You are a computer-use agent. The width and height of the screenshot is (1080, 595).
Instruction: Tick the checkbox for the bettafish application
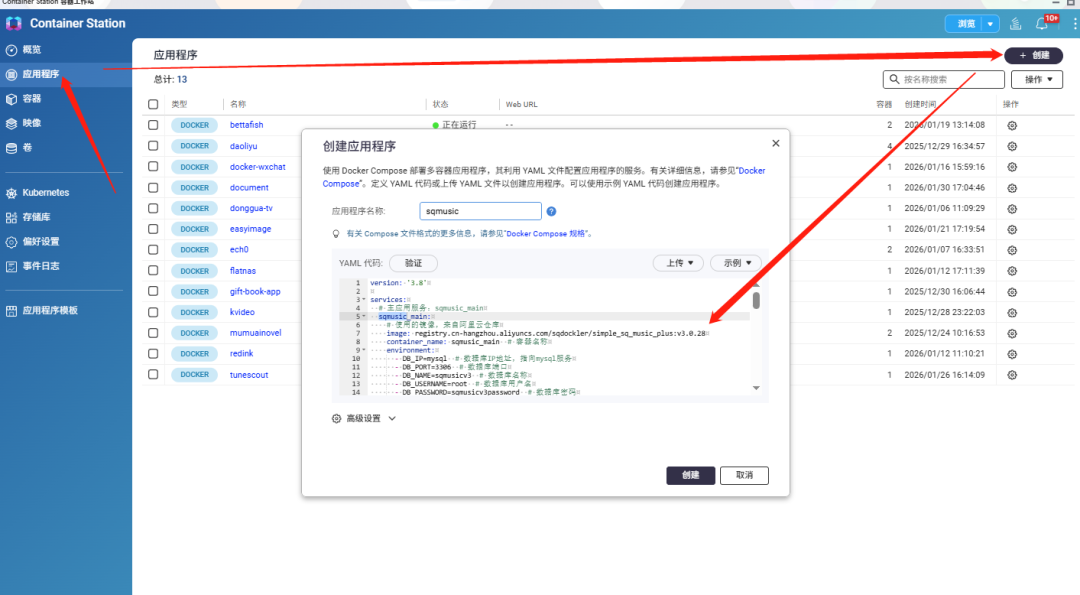pyautogui.click(x=153, y=125)
